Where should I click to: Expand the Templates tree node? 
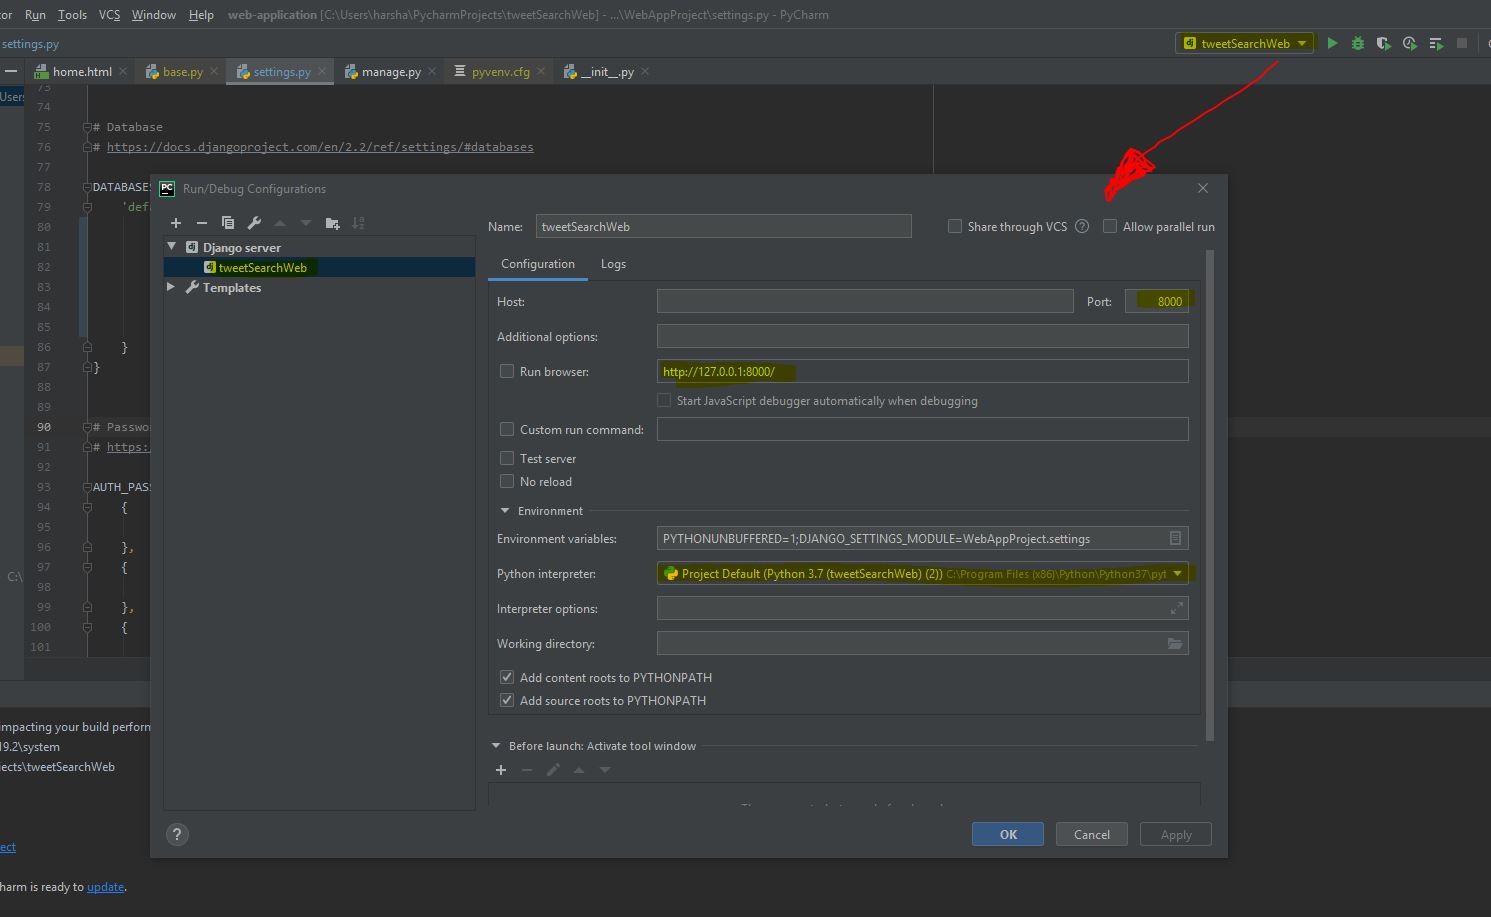pyautogui.click(x=171, y=287)
